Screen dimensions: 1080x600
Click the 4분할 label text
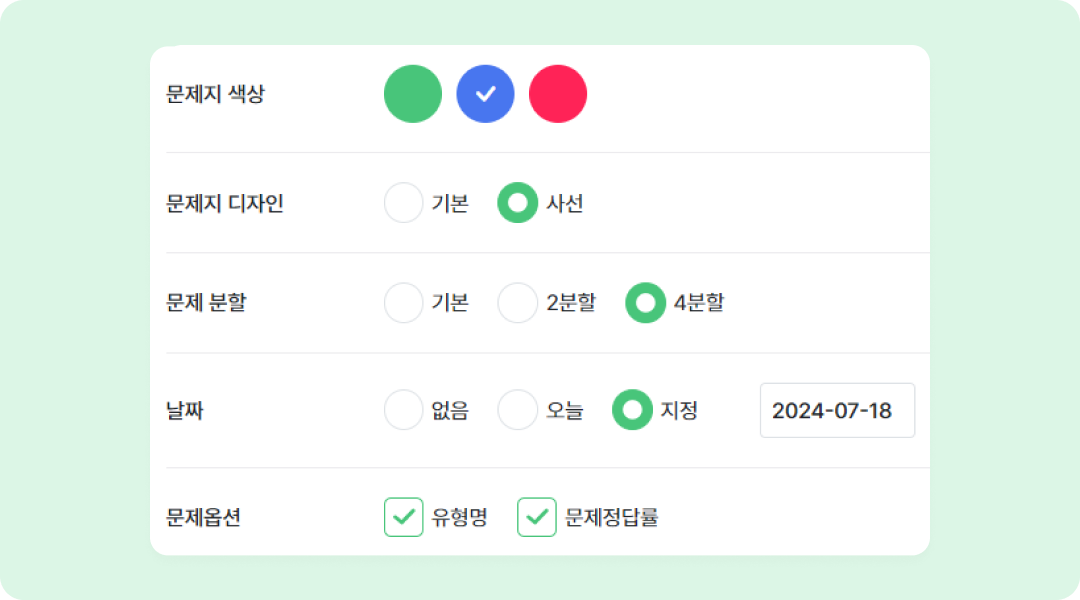[699, 303]
